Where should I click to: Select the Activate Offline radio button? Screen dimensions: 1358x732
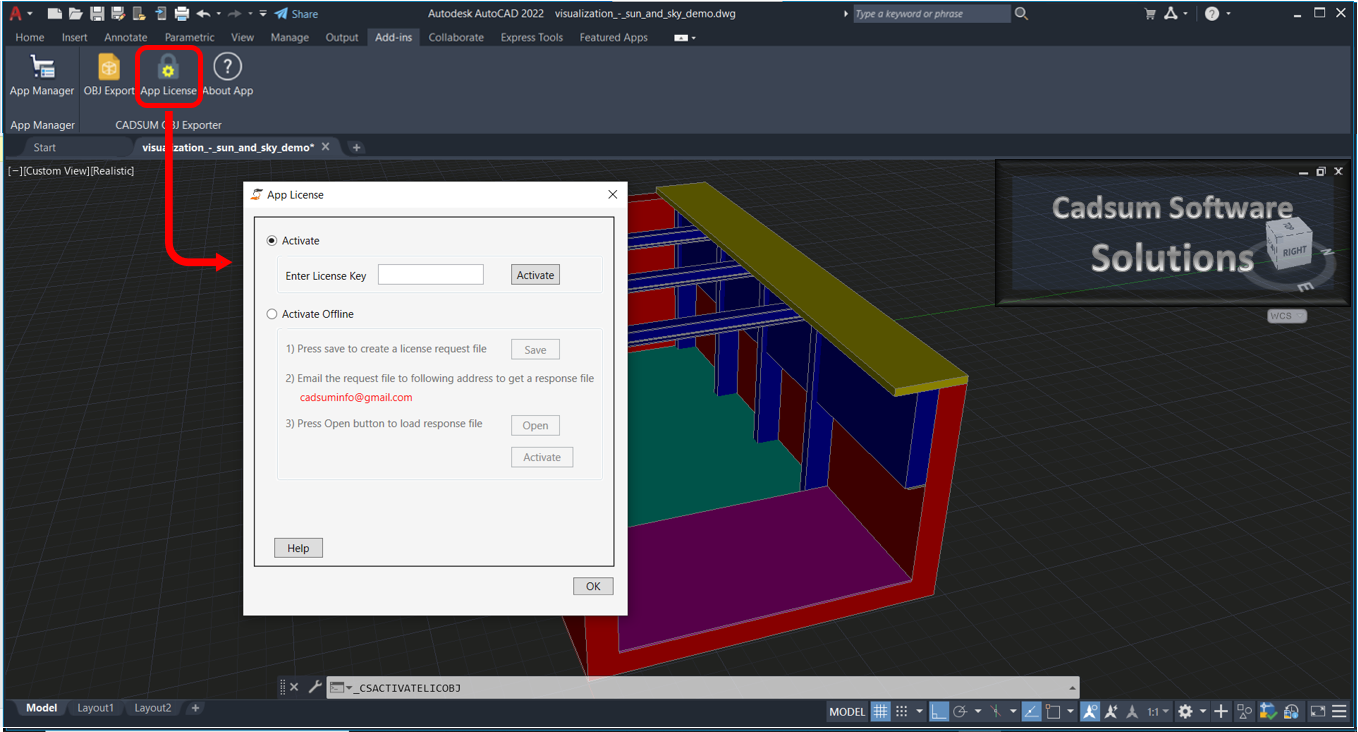[x=271, y=313]
